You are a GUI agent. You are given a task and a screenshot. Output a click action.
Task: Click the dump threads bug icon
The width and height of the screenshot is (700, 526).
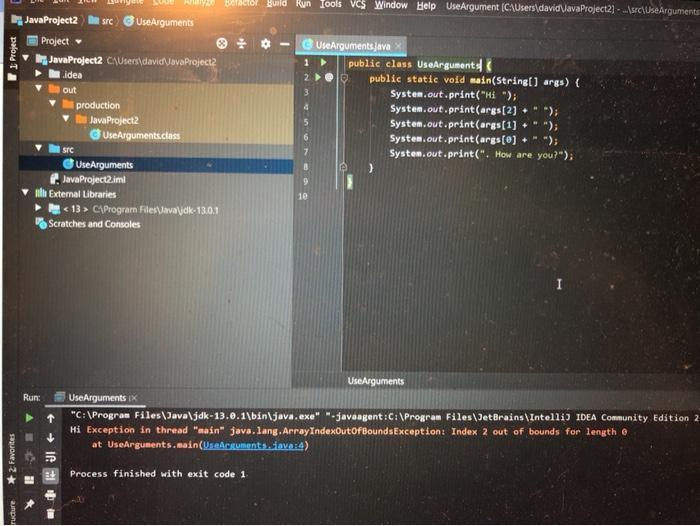pos(29,457)
